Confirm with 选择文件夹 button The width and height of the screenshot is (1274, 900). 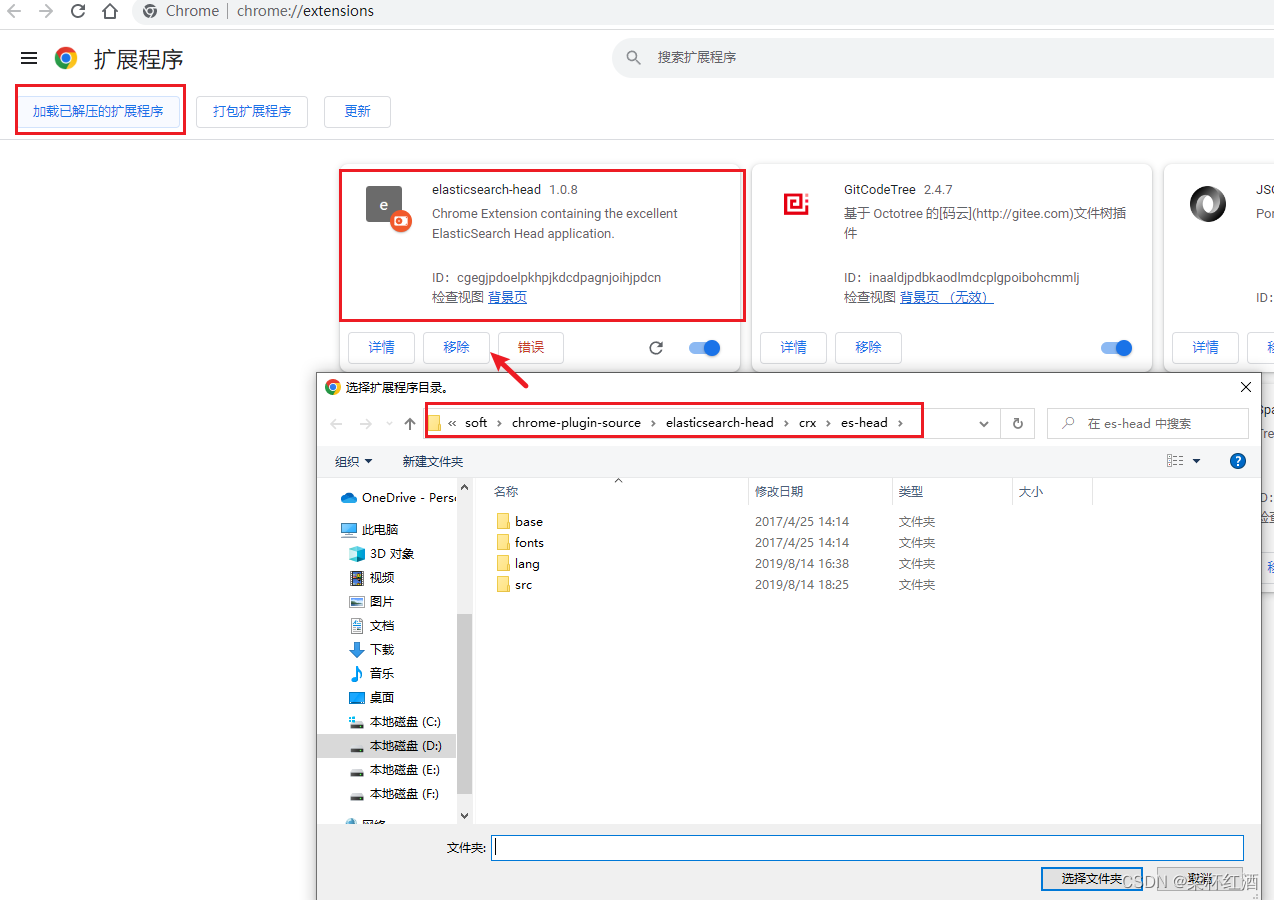(1091, 878)
